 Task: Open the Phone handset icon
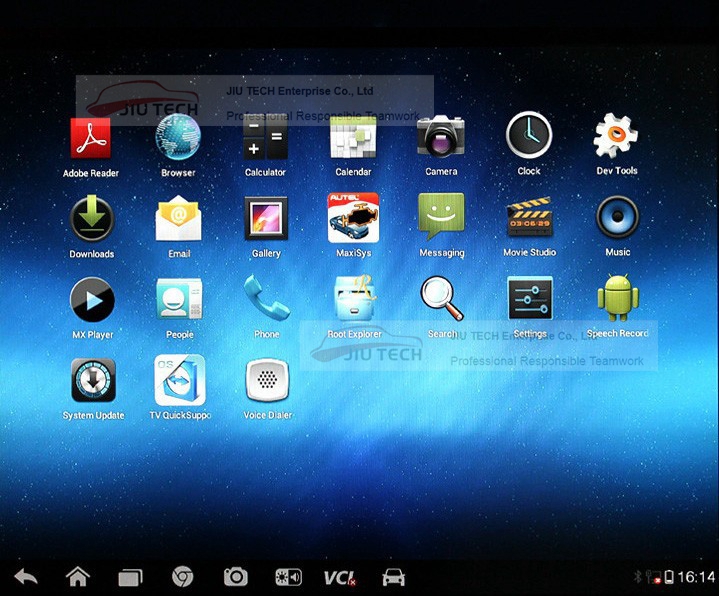pos(266,298)
